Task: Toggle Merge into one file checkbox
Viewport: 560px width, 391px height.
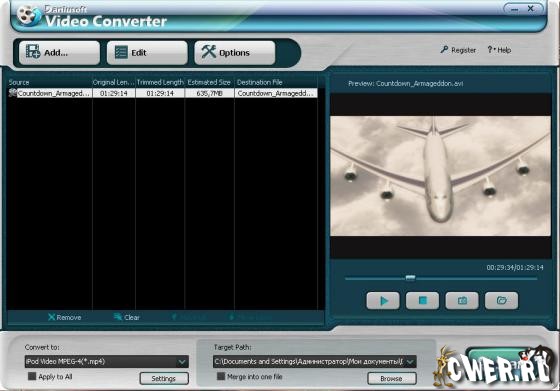Action: [221, 376]
